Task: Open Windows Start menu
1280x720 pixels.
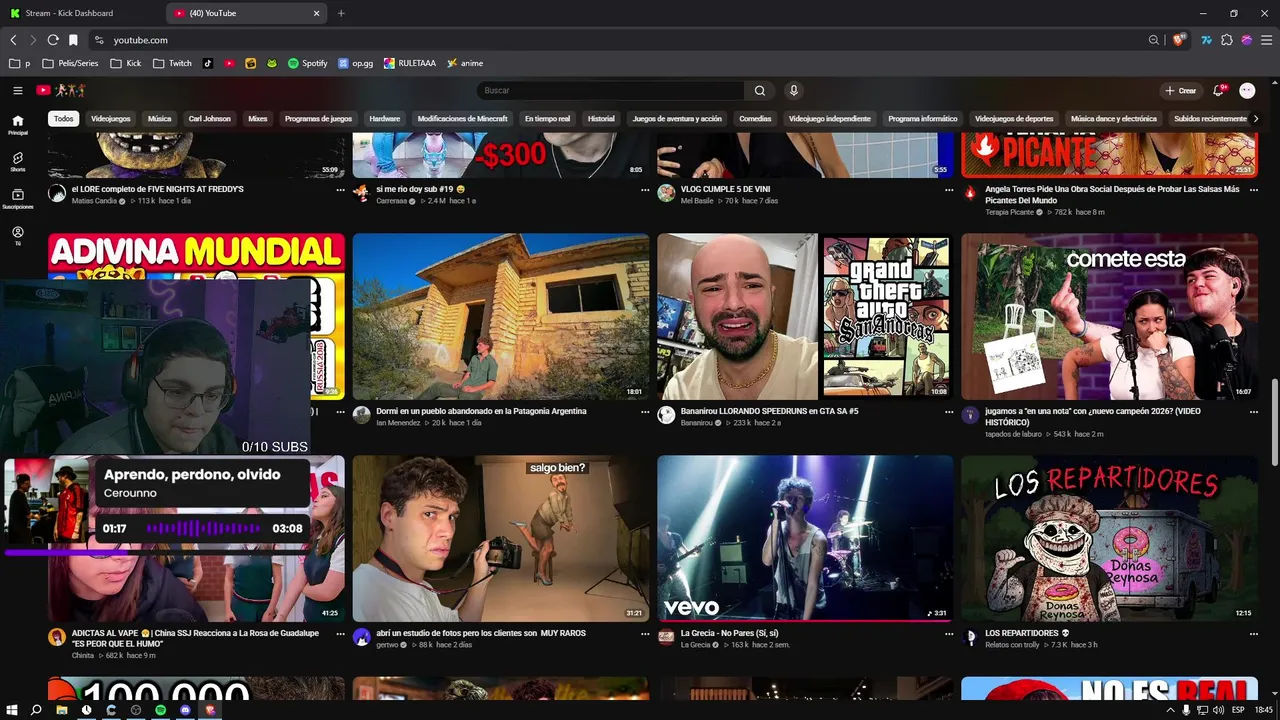Action: [12, 709]
